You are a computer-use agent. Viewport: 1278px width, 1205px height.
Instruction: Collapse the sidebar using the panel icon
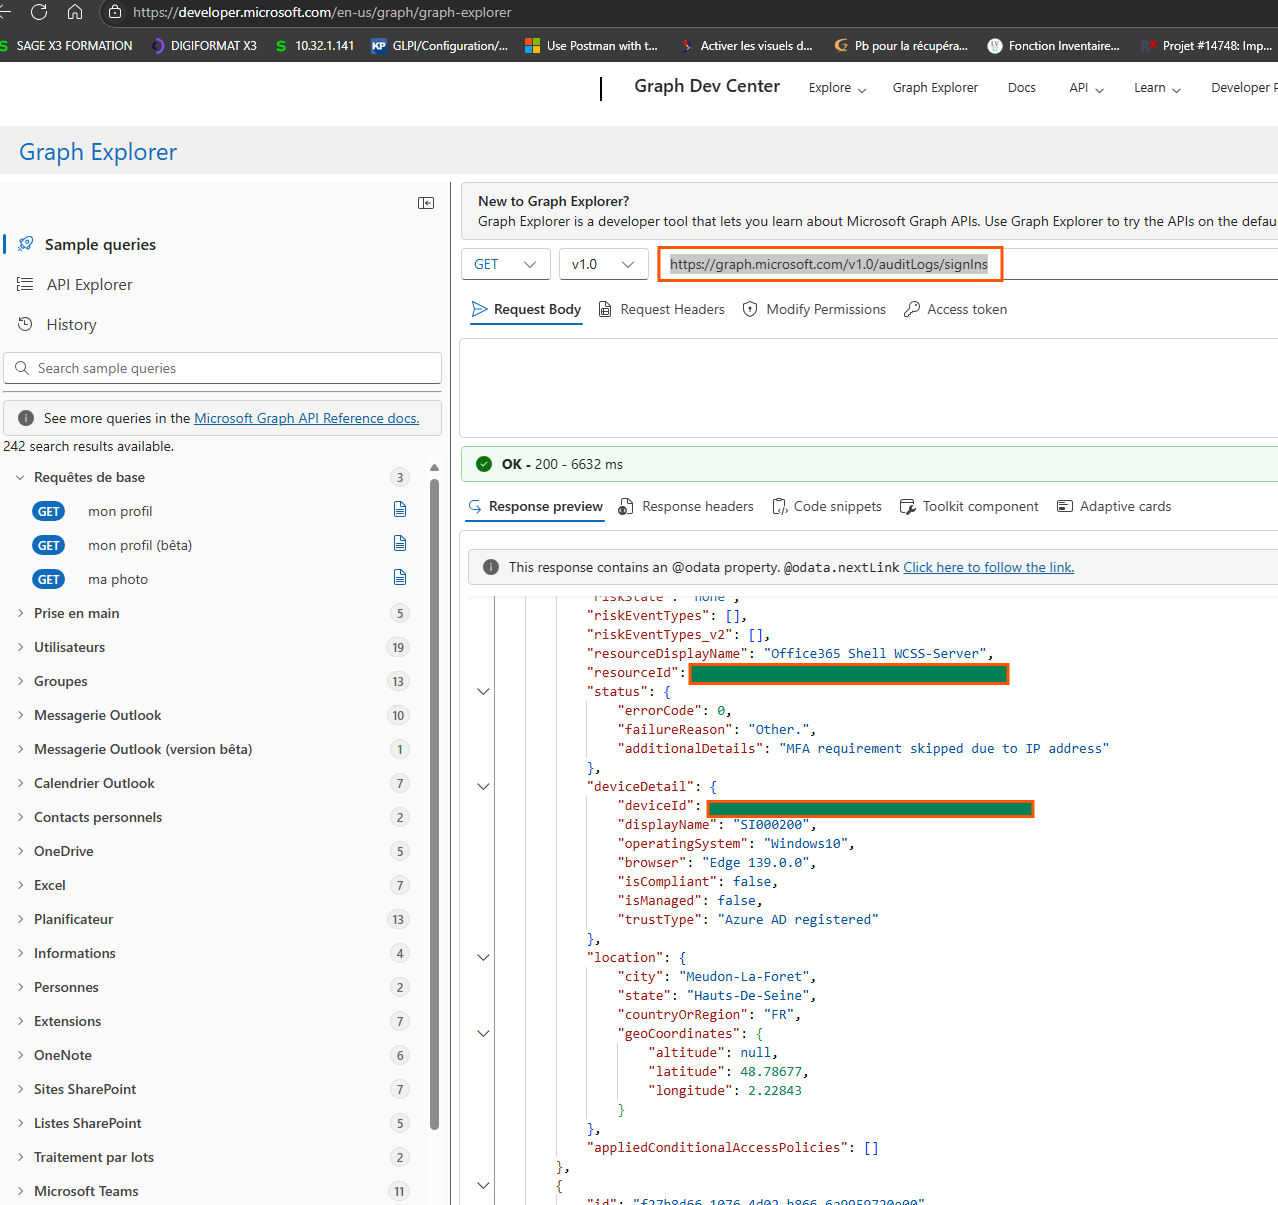[x=426, y=203]
